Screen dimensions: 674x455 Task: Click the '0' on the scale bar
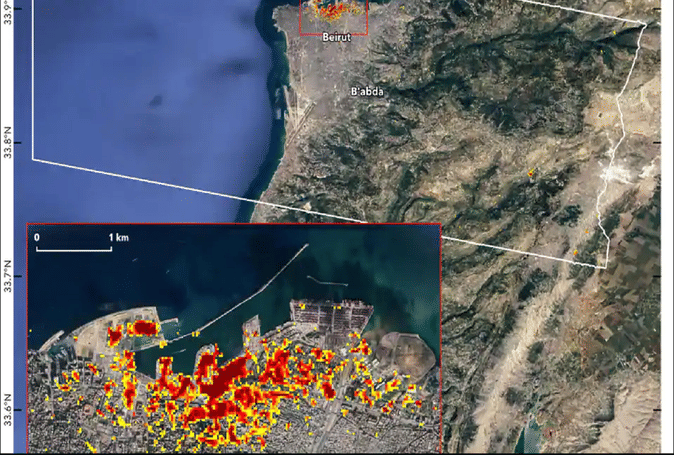tap(37, 238)
